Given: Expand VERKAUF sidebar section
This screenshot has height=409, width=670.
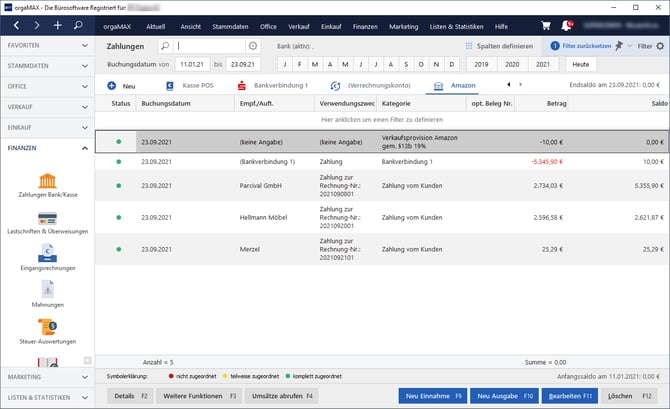Looking at the screenshot, I should point(47,107).
